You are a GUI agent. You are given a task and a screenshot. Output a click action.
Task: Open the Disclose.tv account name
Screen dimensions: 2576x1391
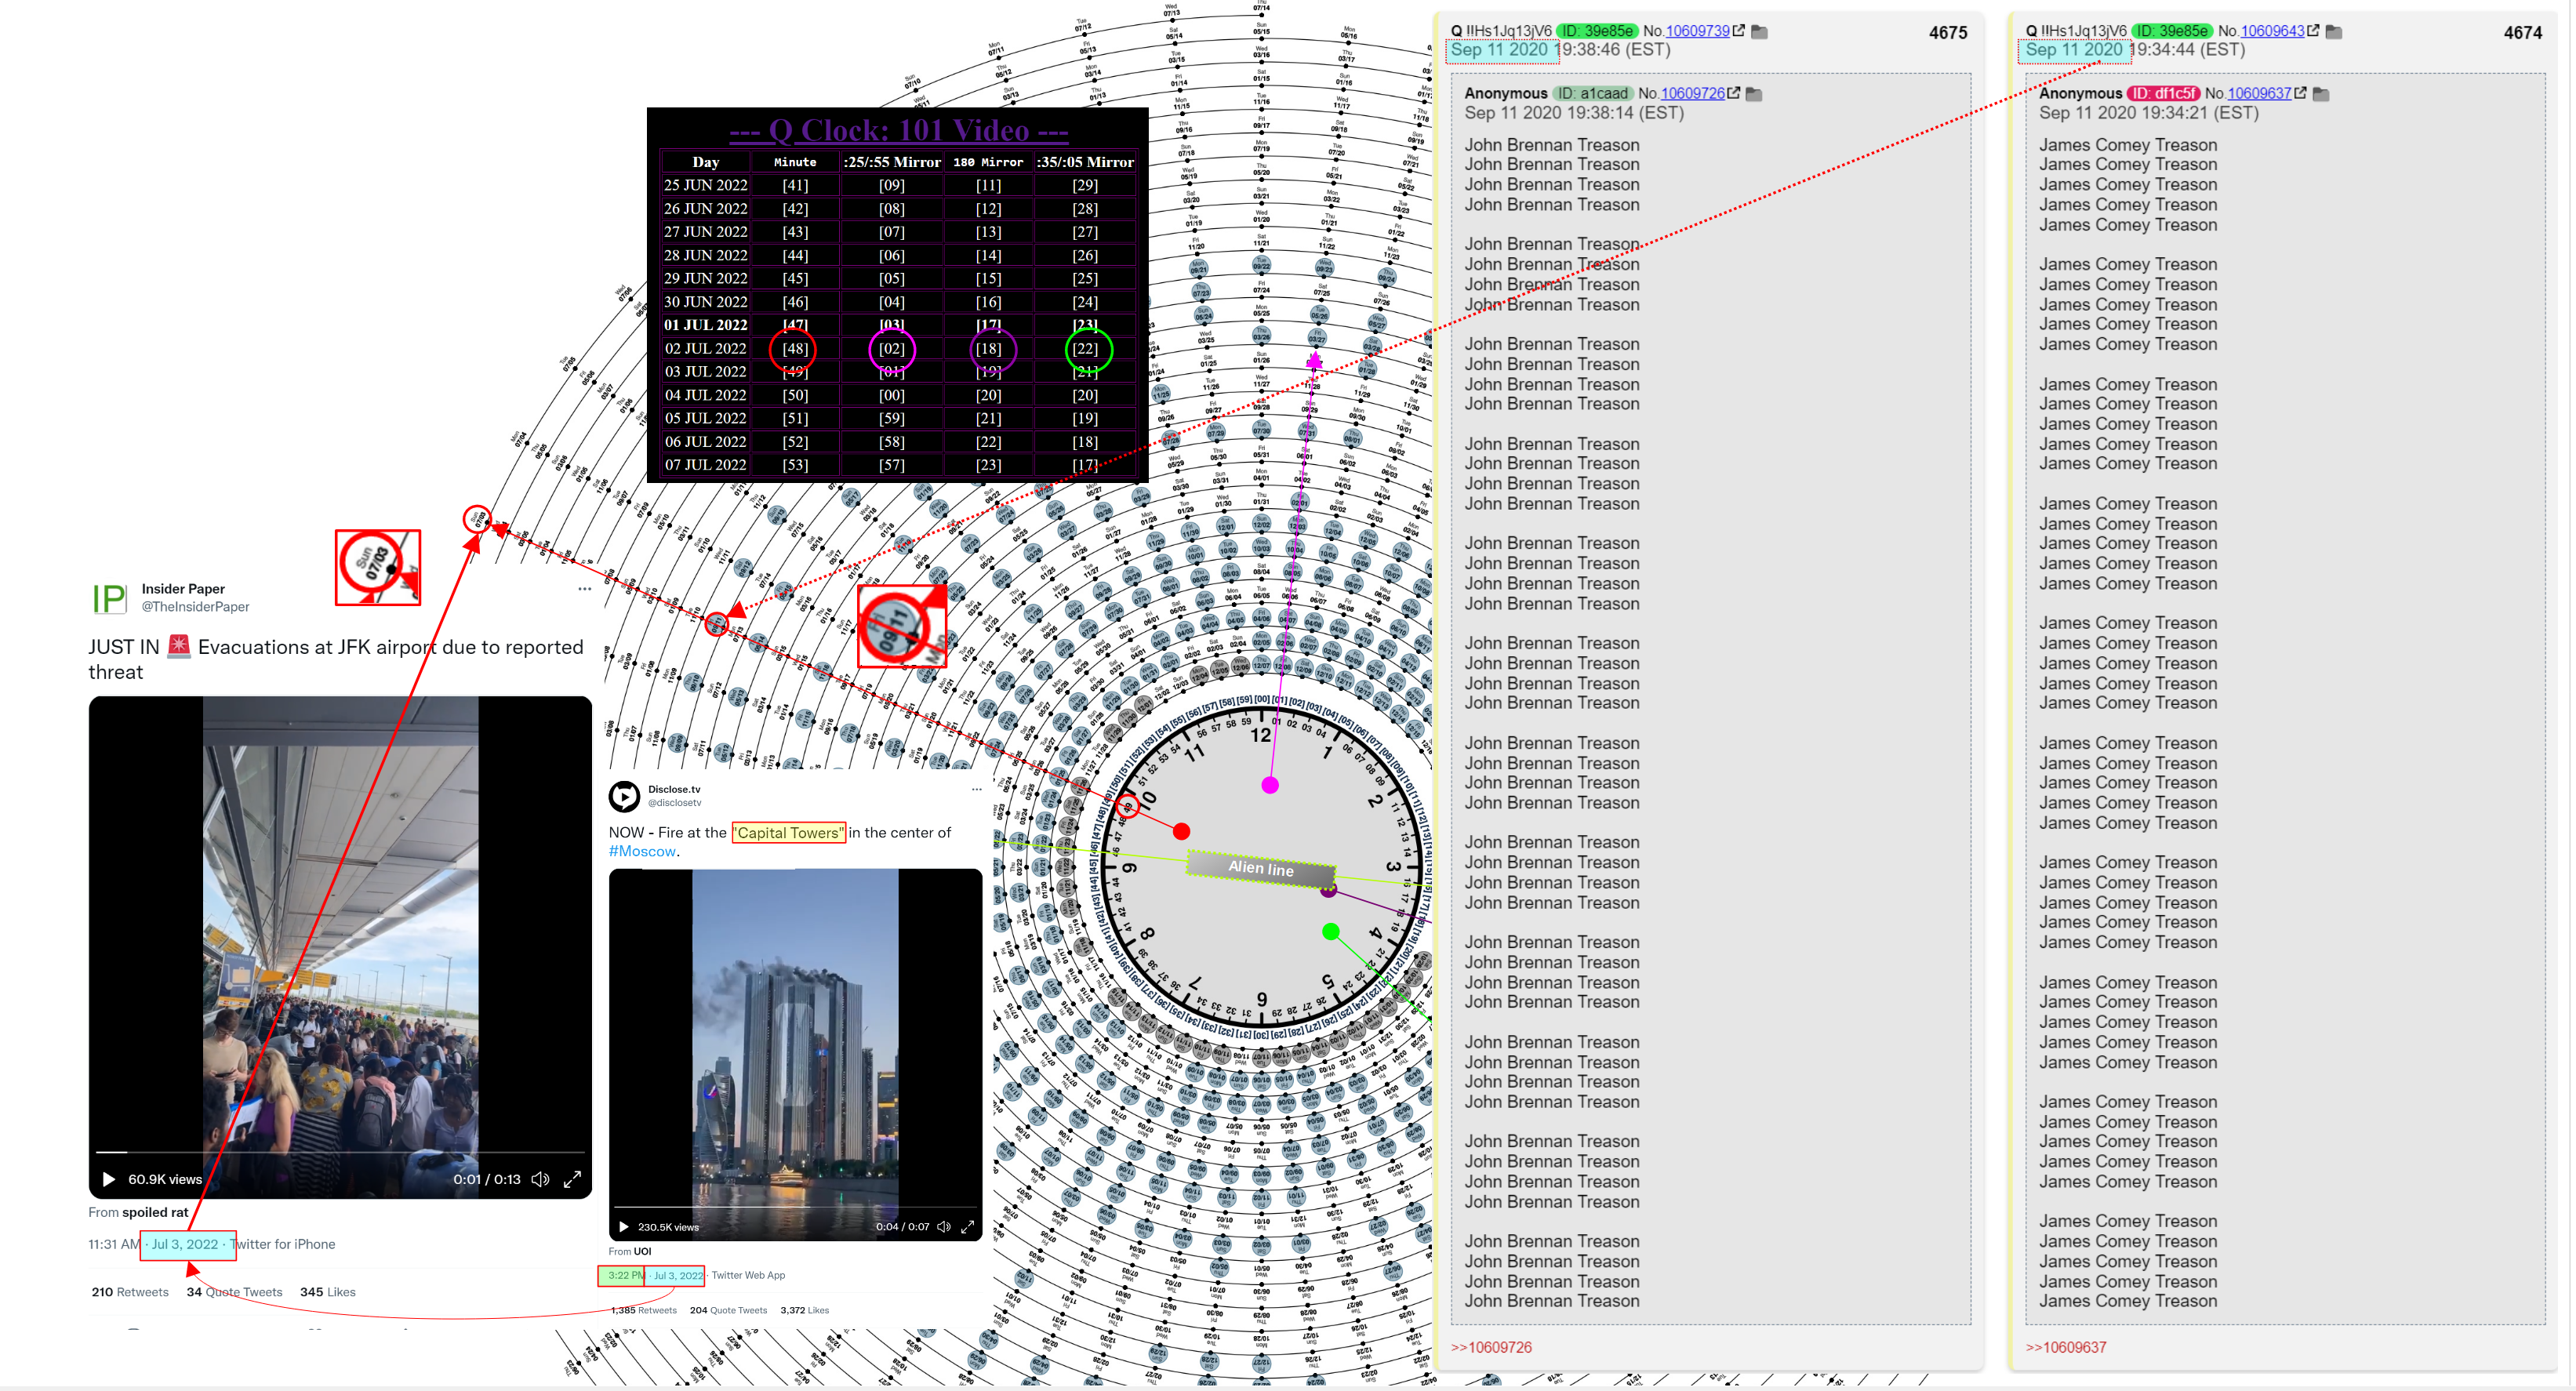coord(674,789)
